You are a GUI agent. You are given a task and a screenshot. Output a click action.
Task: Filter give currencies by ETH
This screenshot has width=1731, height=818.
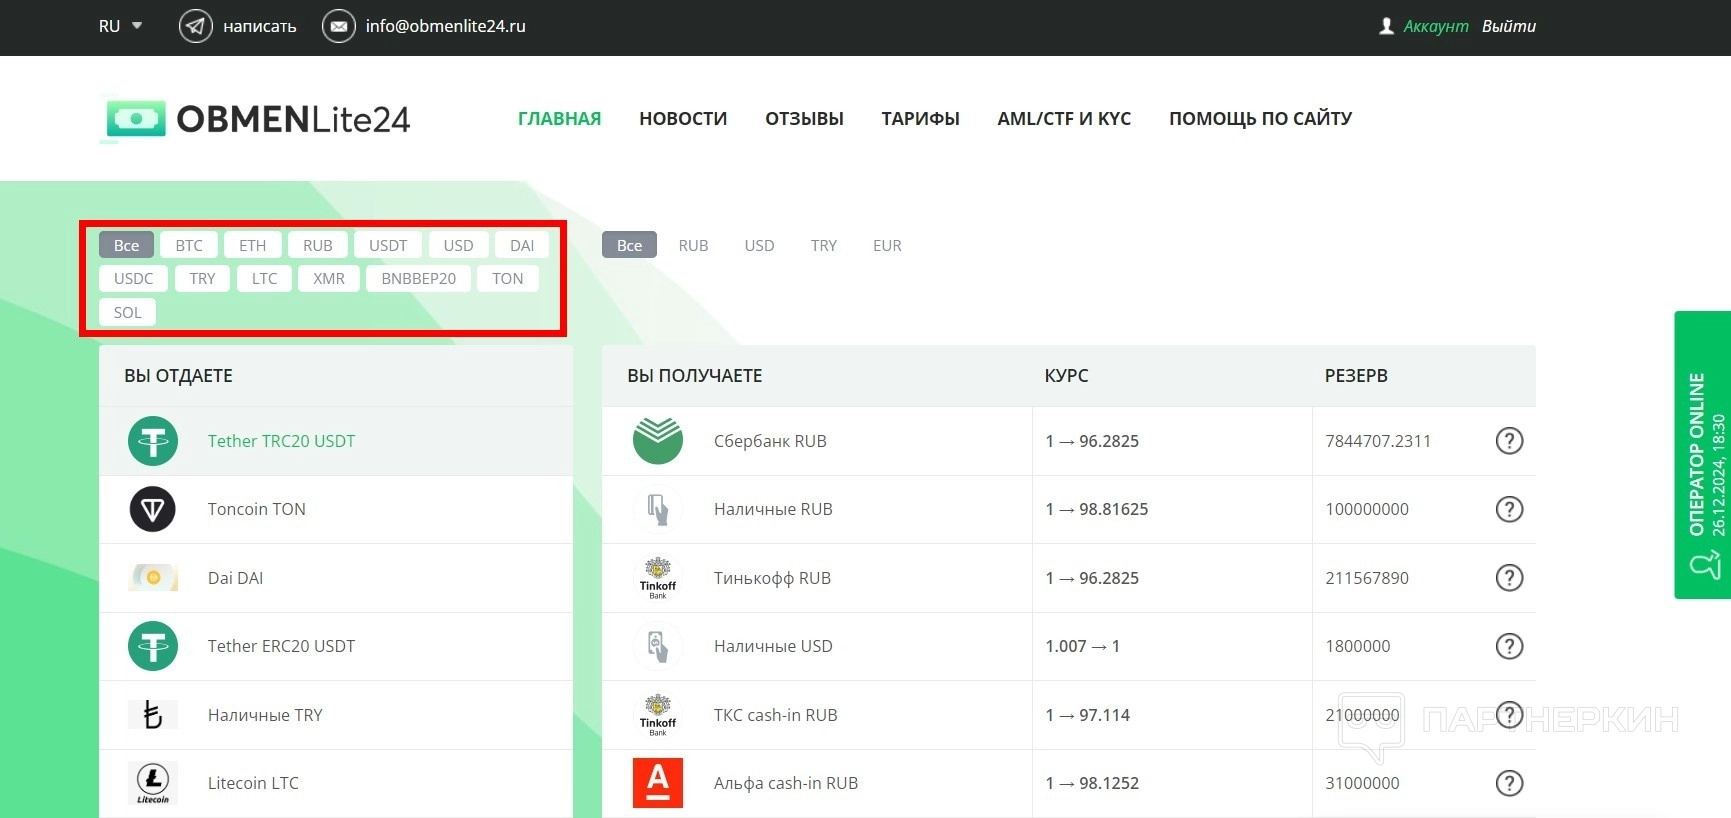[253, 245]
